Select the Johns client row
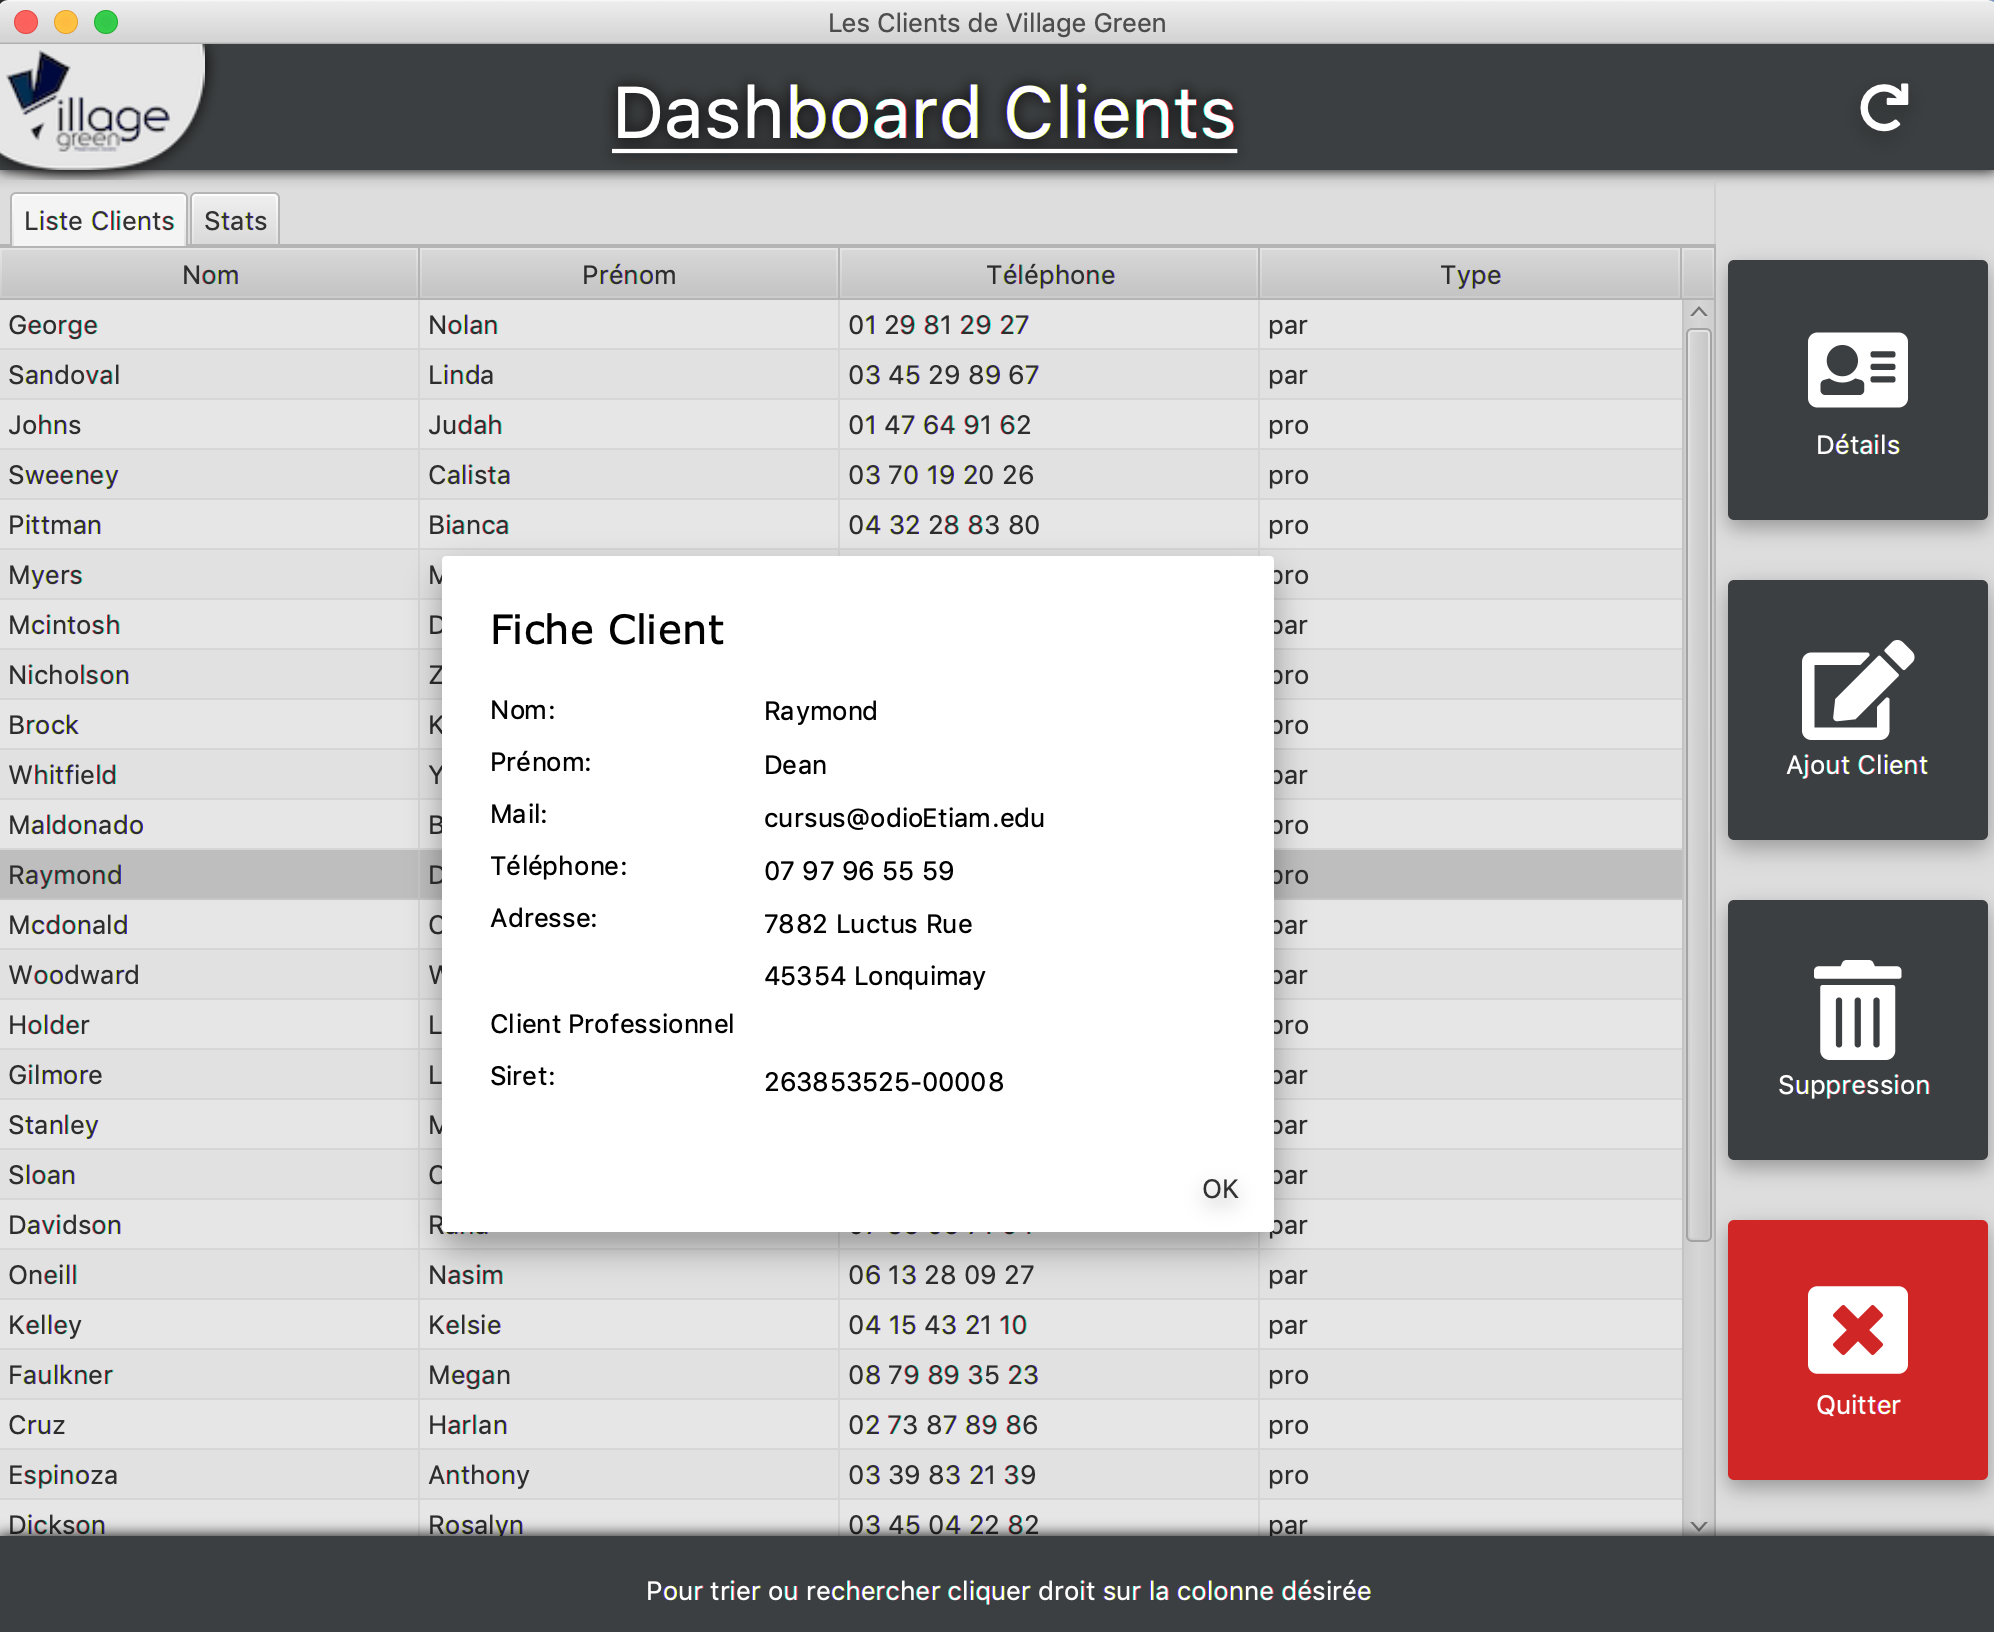Viewport: 1994px width, 1632px height. click(840, 425)
